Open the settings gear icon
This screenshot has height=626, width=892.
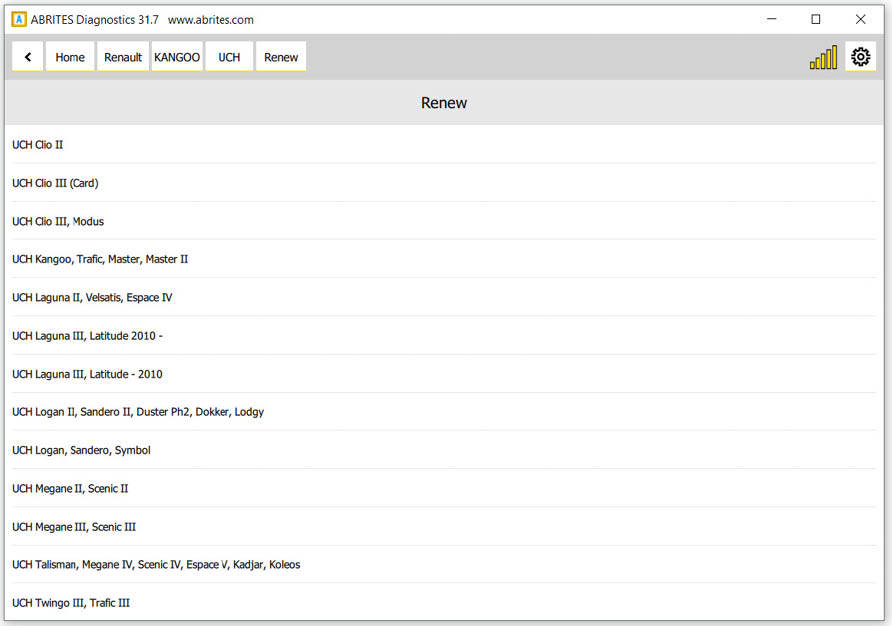pos(860,57)
